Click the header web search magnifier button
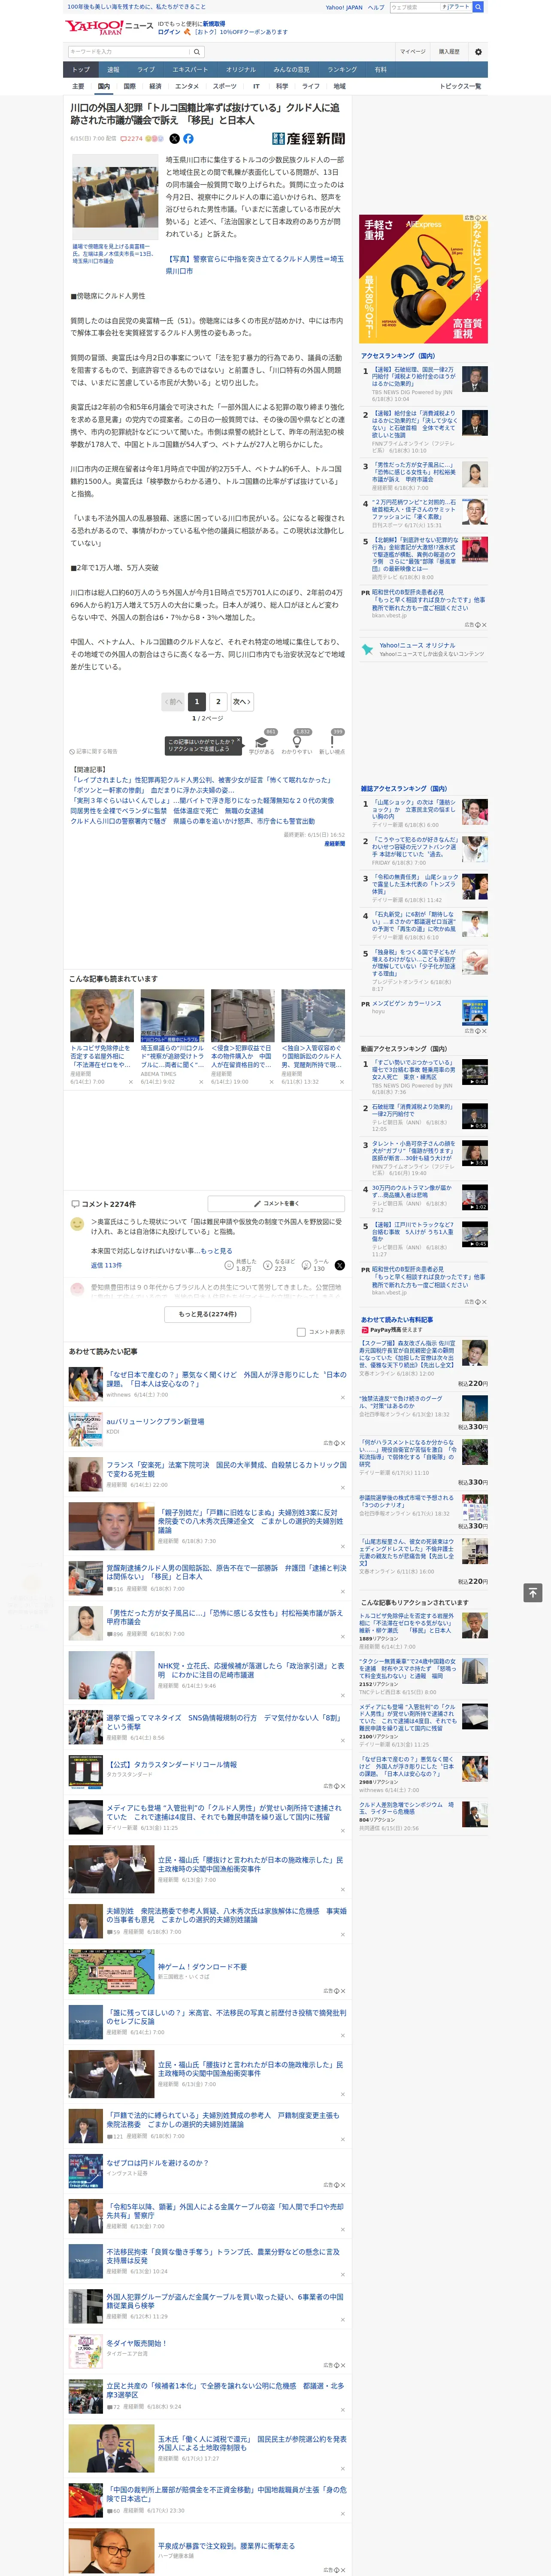Image resolution: width=551 pixels, height=2576 pixels. coord(478,7)
